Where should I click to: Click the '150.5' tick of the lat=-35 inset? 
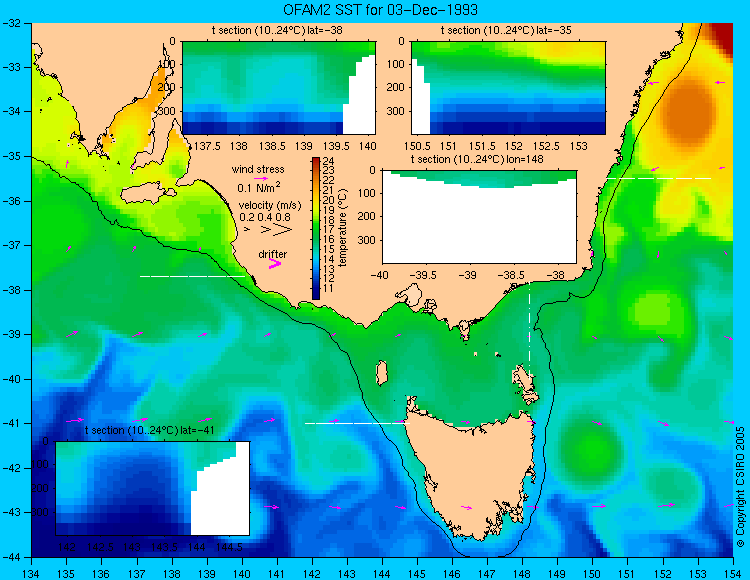[x=418, y=146]
